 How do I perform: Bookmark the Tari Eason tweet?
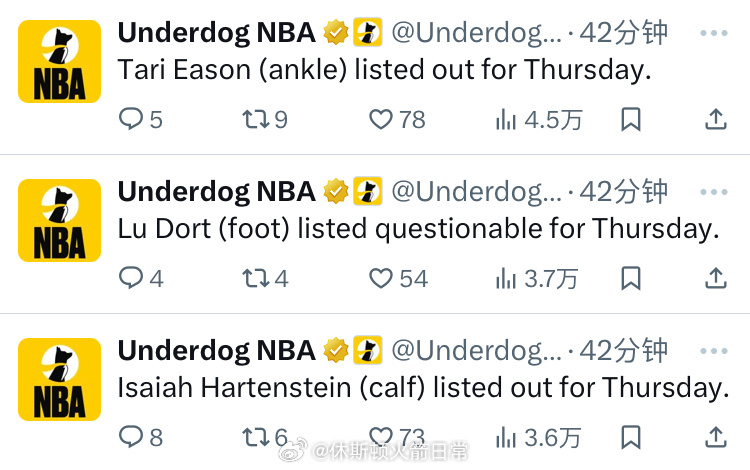coord(631,120)
